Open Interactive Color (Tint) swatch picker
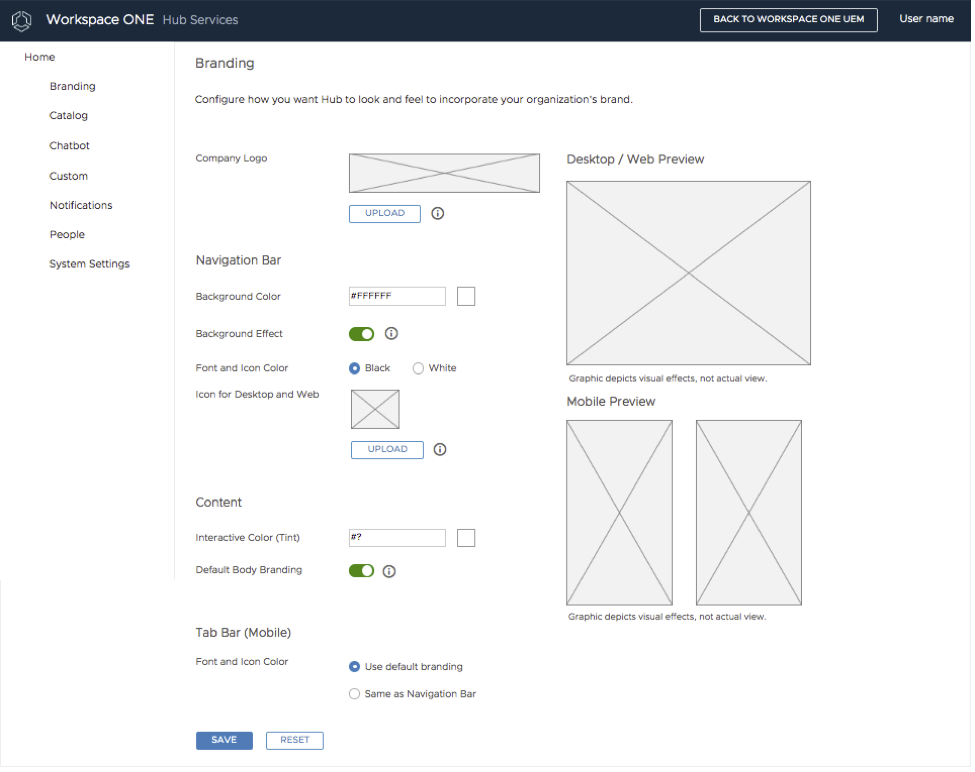 468,540
